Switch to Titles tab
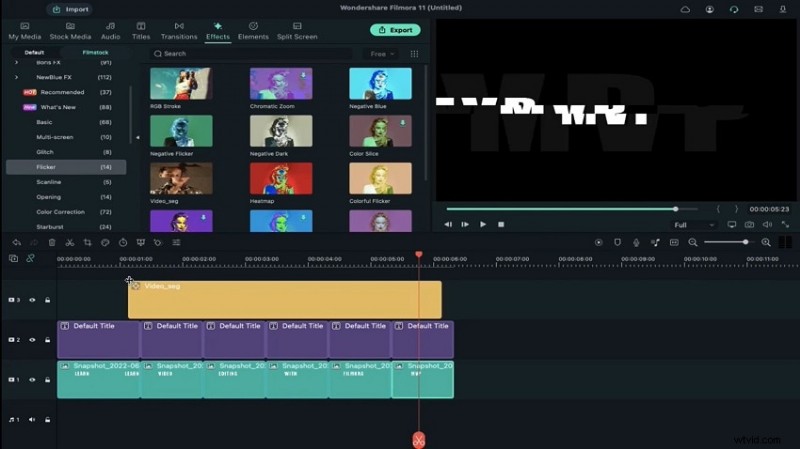Viewport: 800px width, 449px height. [x=141, y=31]
